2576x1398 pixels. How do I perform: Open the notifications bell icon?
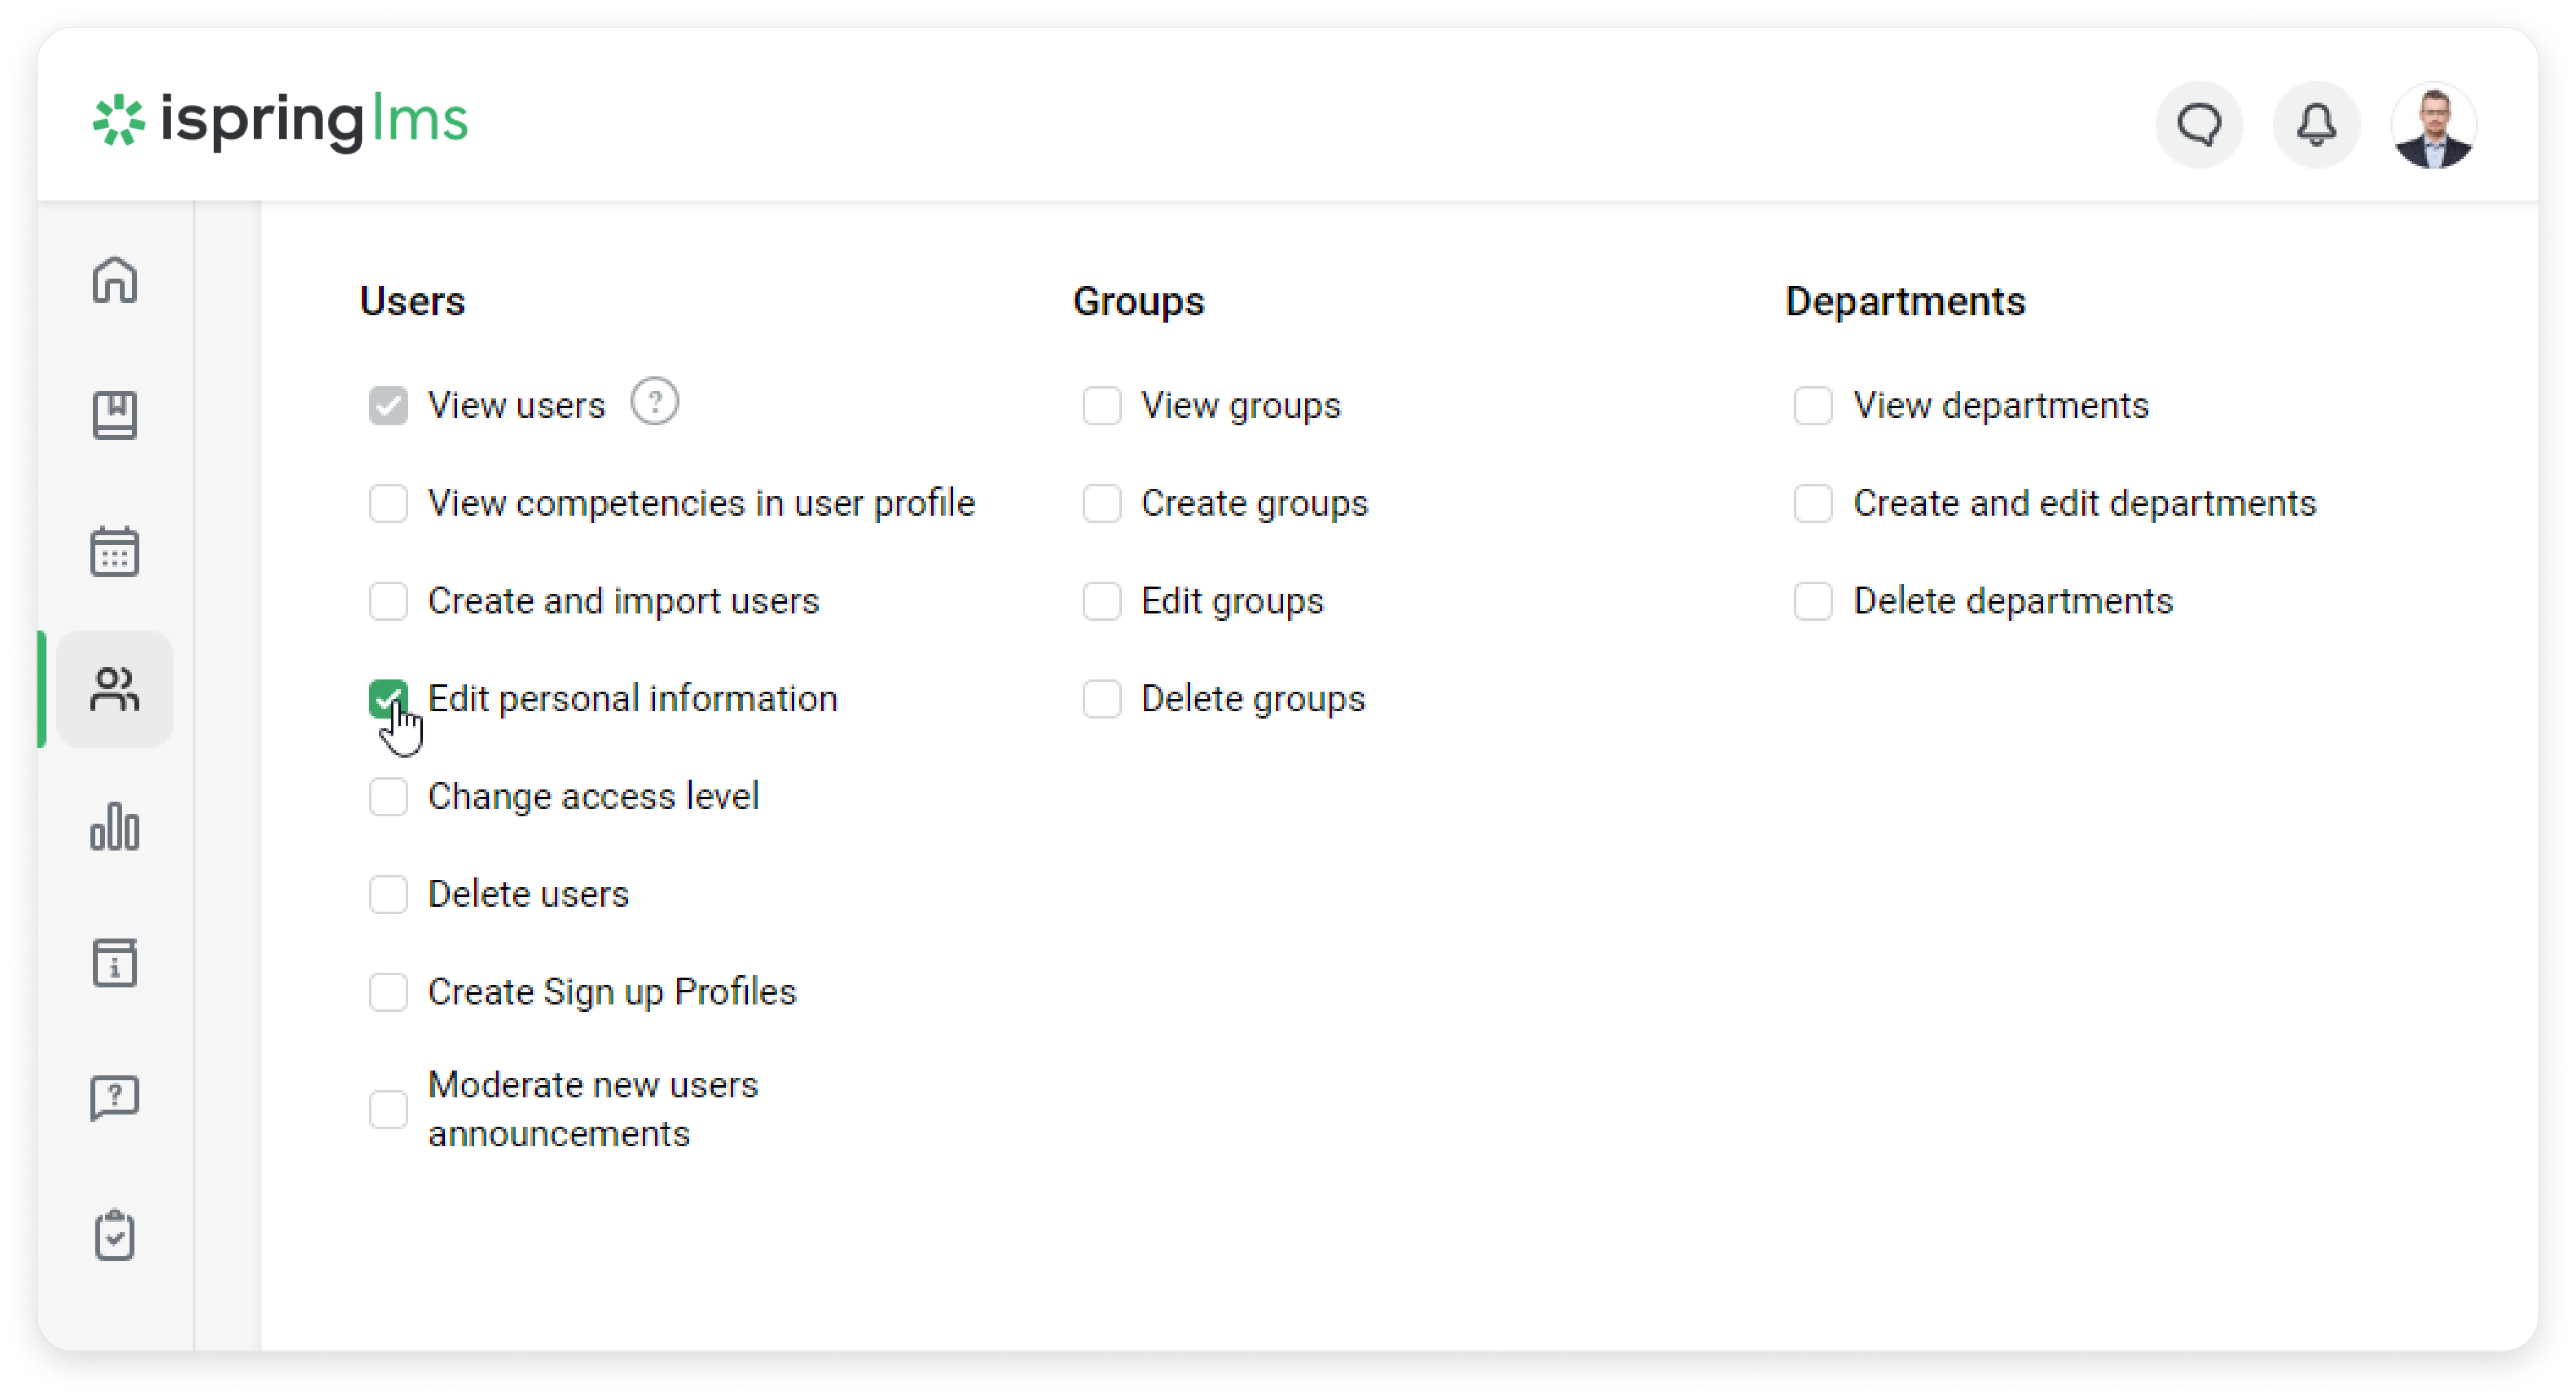pyautogui.click(x=2316, y=125)
